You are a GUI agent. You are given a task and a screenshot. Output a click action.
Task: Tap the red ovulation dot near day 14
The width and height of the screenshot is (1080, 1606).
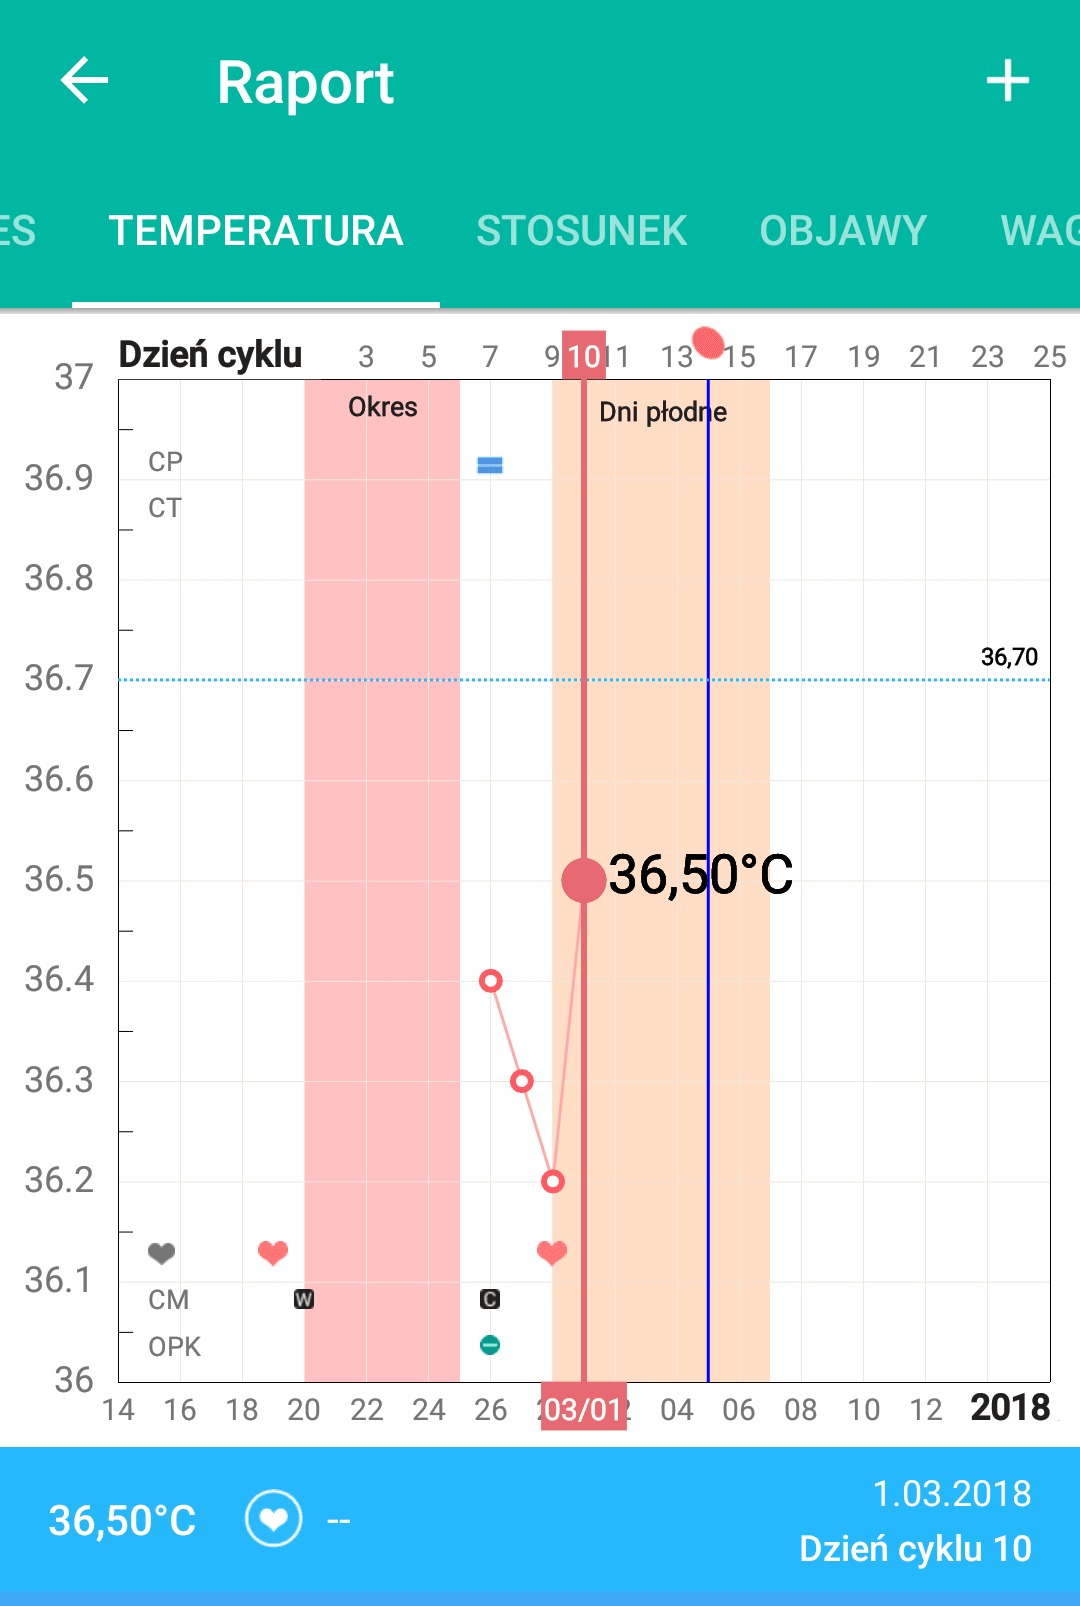(x=708, y=342)
